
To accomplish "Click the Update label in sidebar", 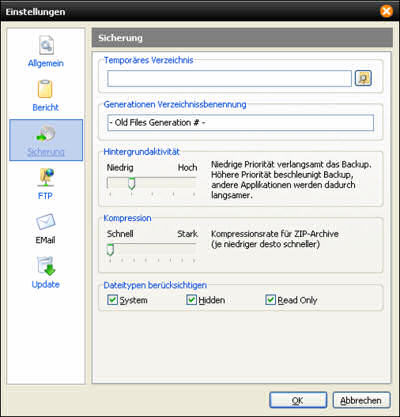I will coord(46,284).
